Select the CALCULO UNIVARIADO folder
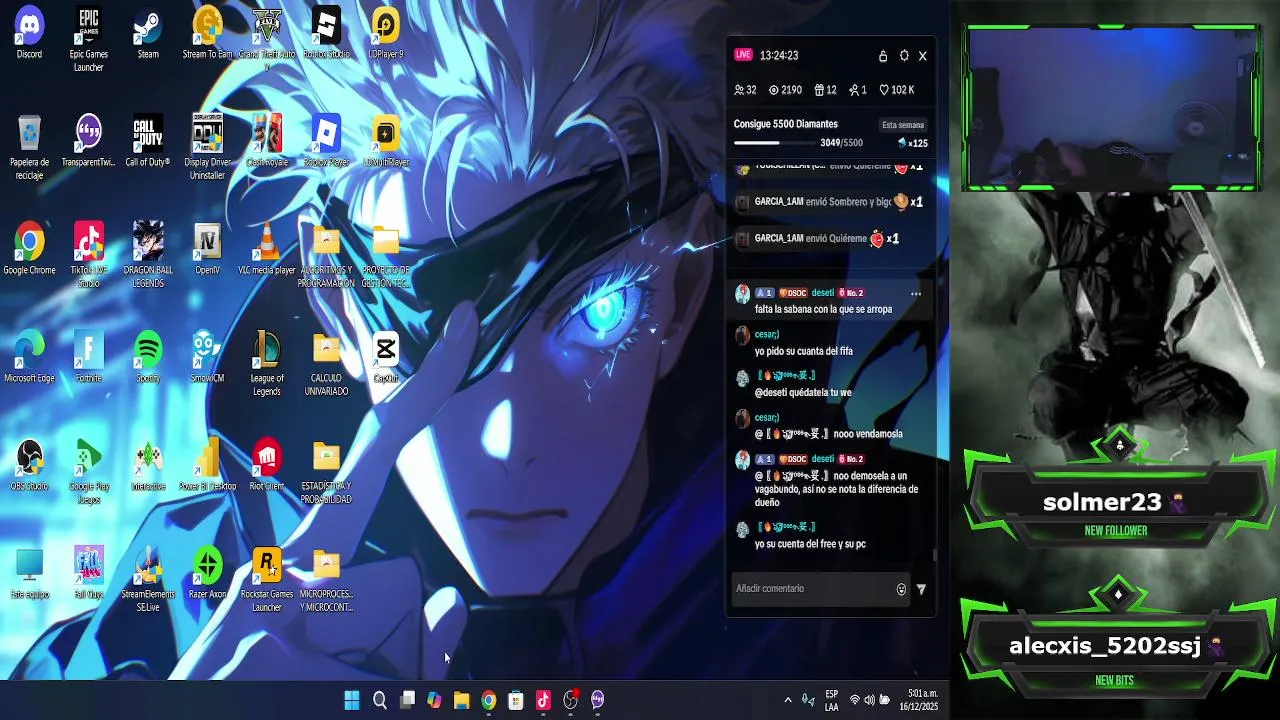1280x720 pixels. [x=326, y=364]
